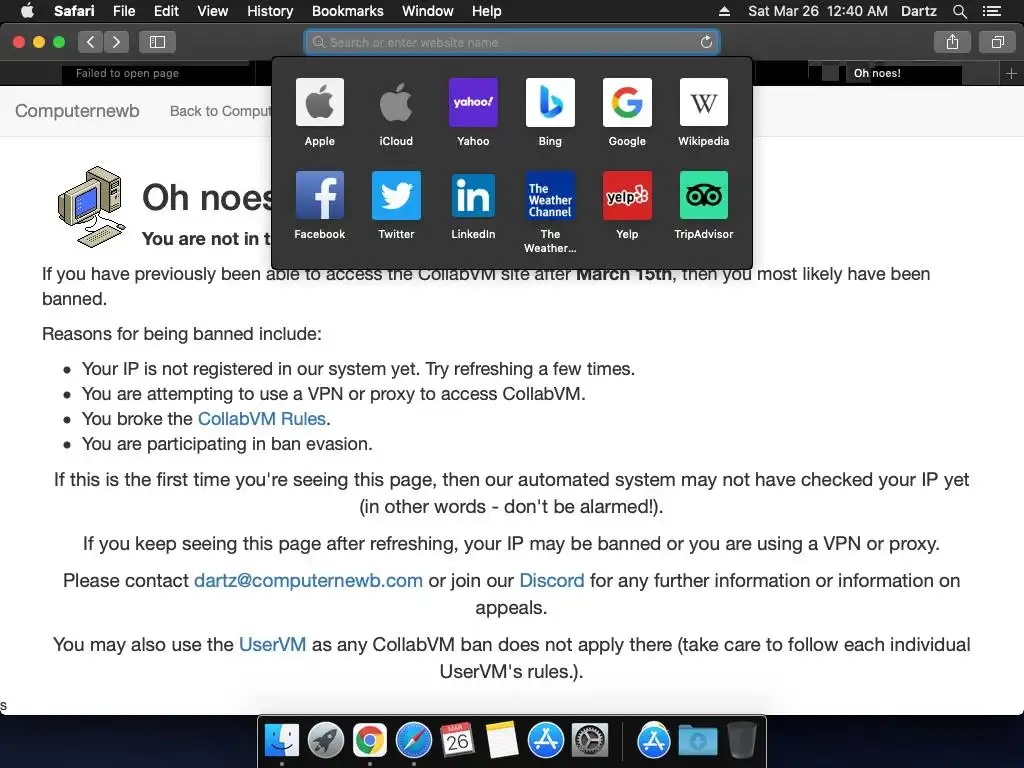
Task: Open the Yahoo favorite tile
Action: (473, 103)
